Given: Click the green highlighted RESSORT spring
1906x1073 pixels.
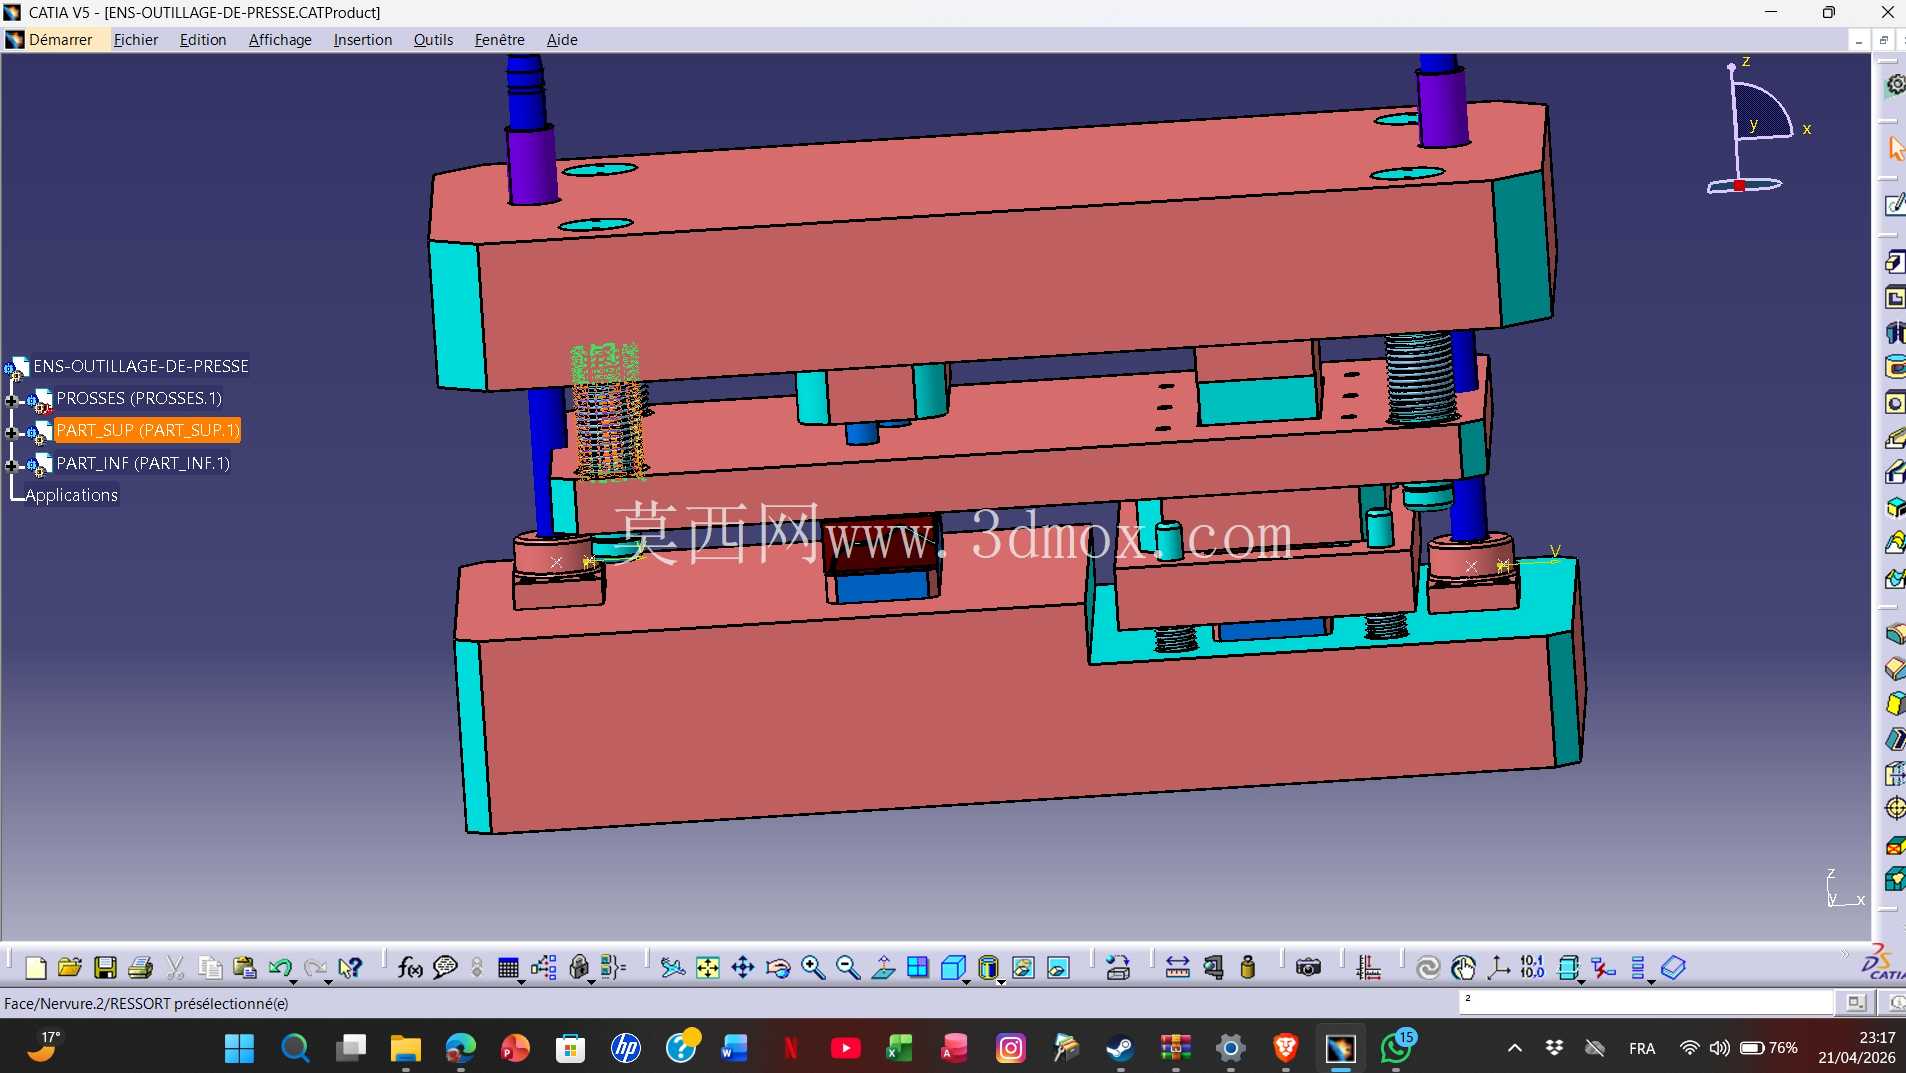Looking at the screenshot, I should pyautogui.click(x=608, y=411).
